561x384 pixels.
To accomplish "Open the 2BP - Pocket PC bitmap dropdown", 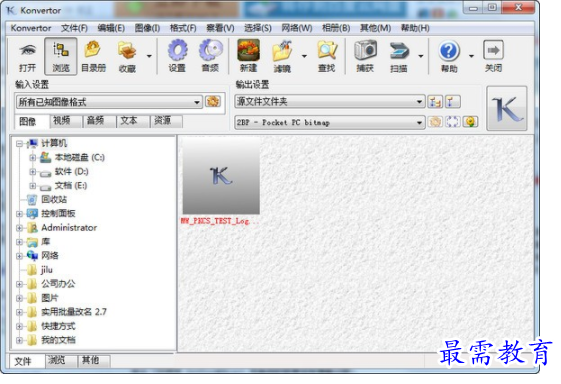I will (330, 122).
